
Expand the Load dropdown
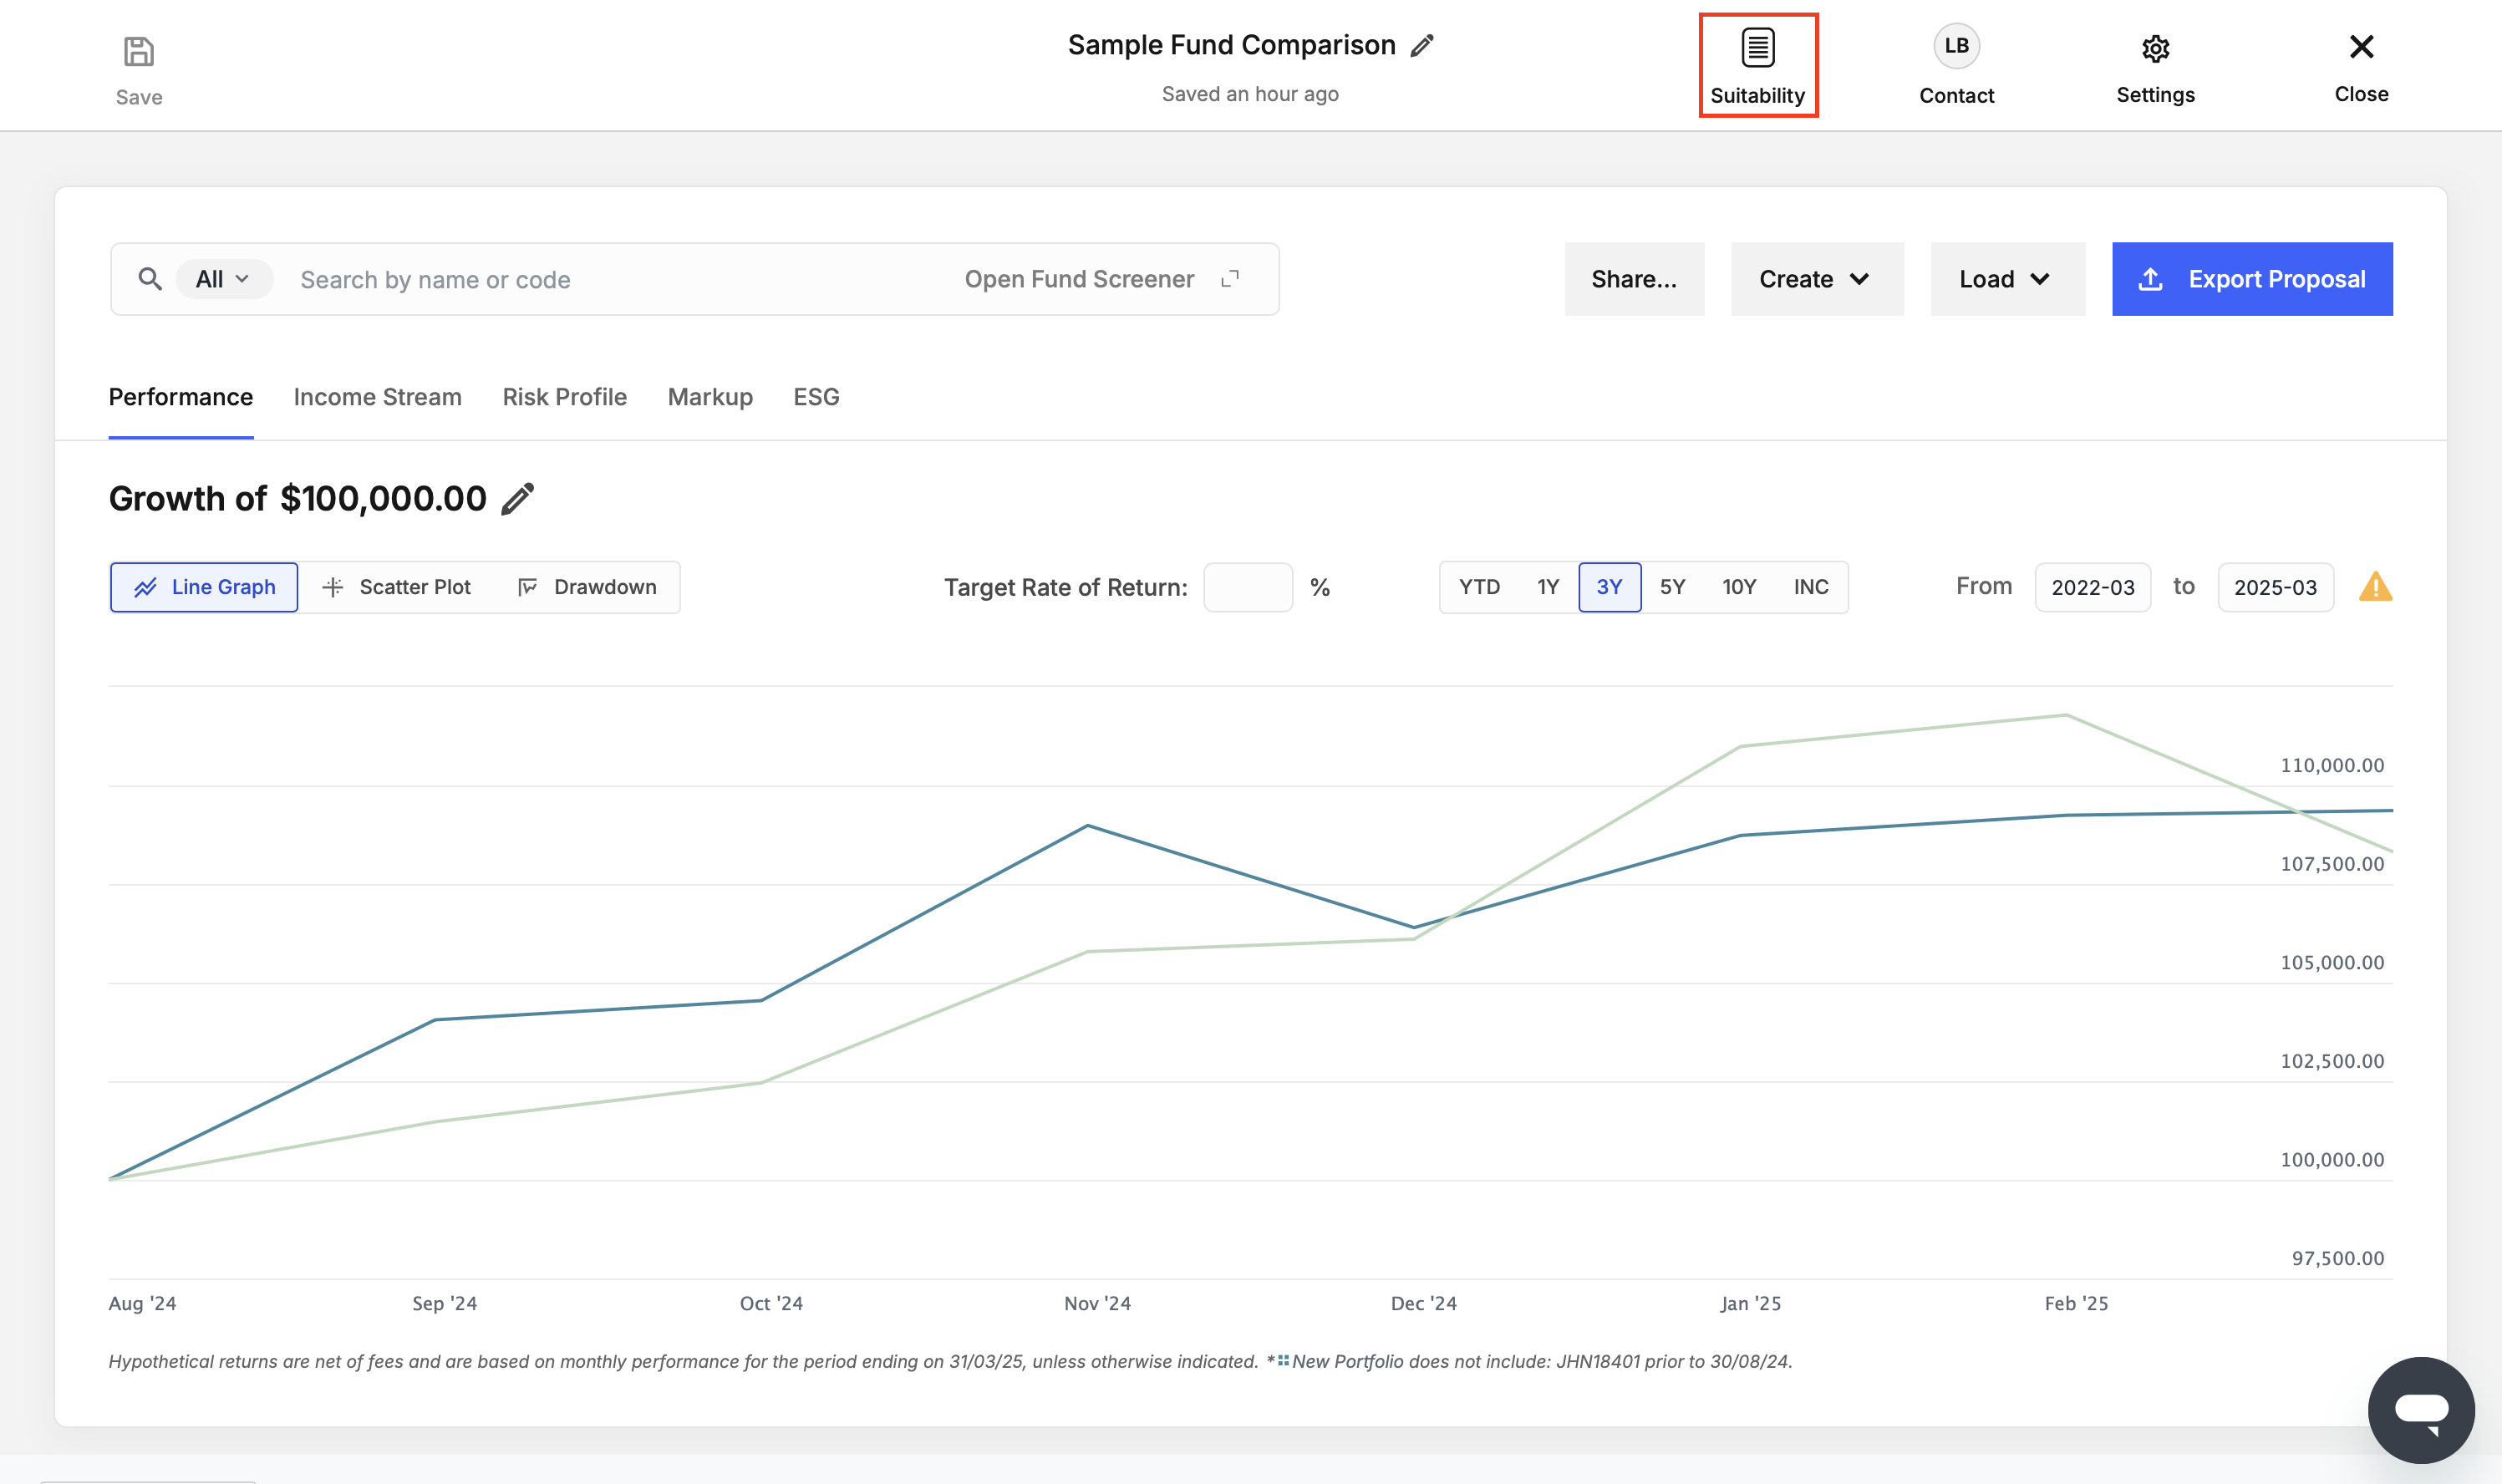2007,279
